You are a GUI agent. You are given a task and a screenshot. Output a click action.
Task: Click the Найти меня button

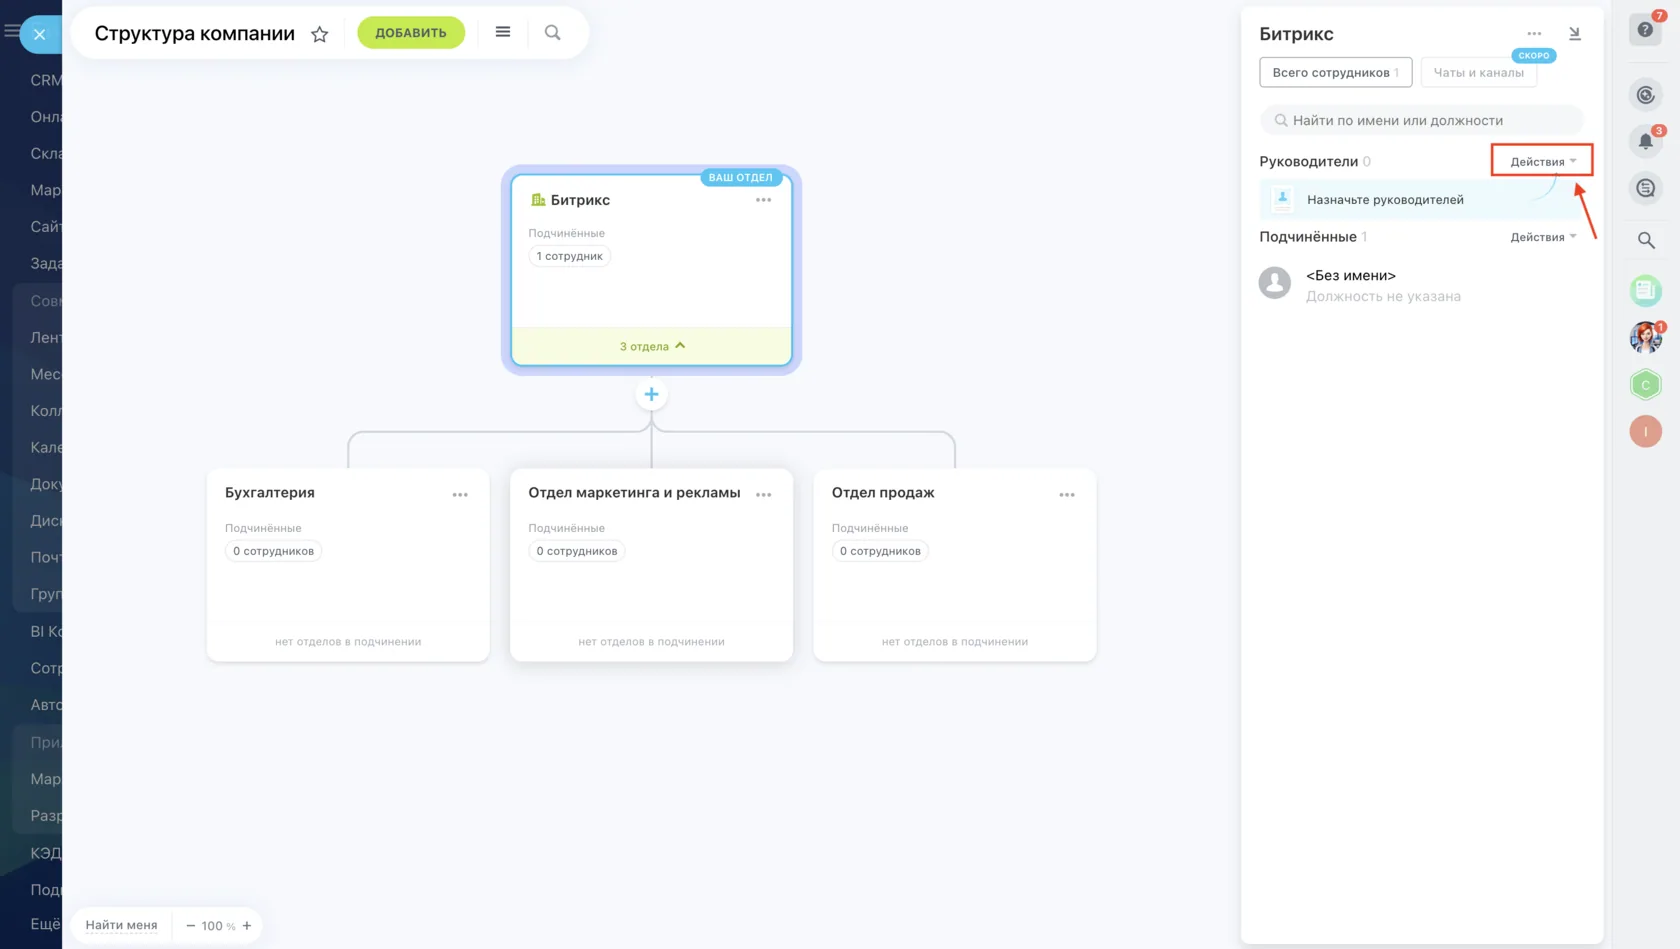121,926
